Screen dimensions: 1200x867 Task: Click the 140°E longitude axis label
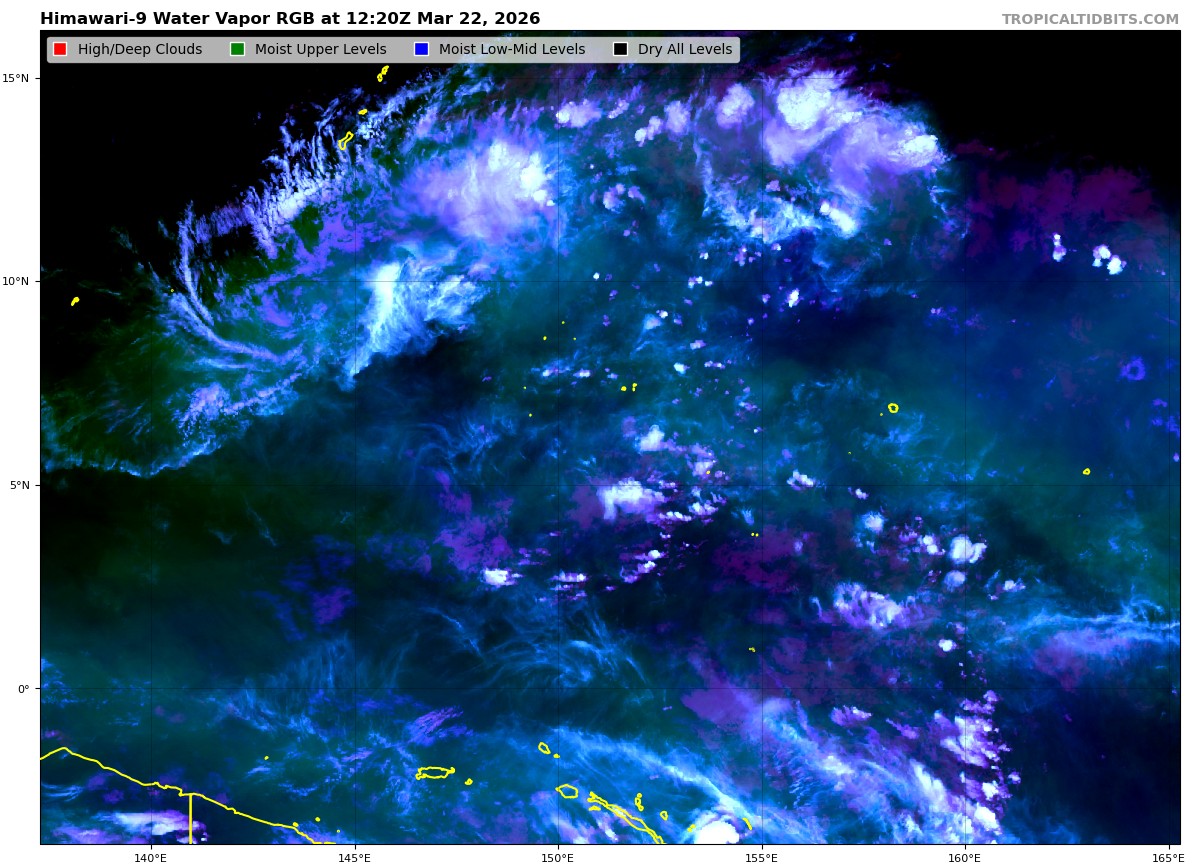151,857
